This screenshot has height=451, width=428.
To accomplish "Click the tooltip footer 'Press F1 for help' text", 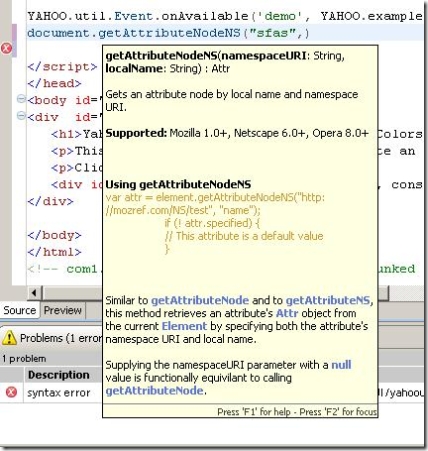I will pyautogui.click(x=297, y=412).
